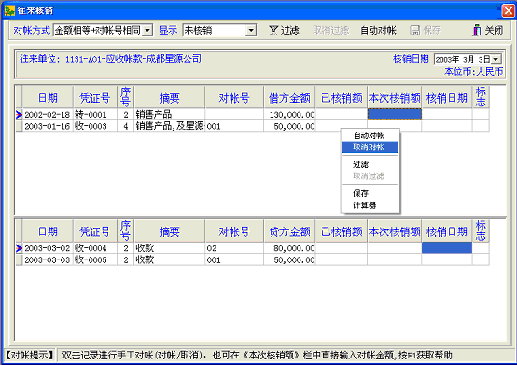Choose 计算器 in the context menu

(x=370, y=205)
